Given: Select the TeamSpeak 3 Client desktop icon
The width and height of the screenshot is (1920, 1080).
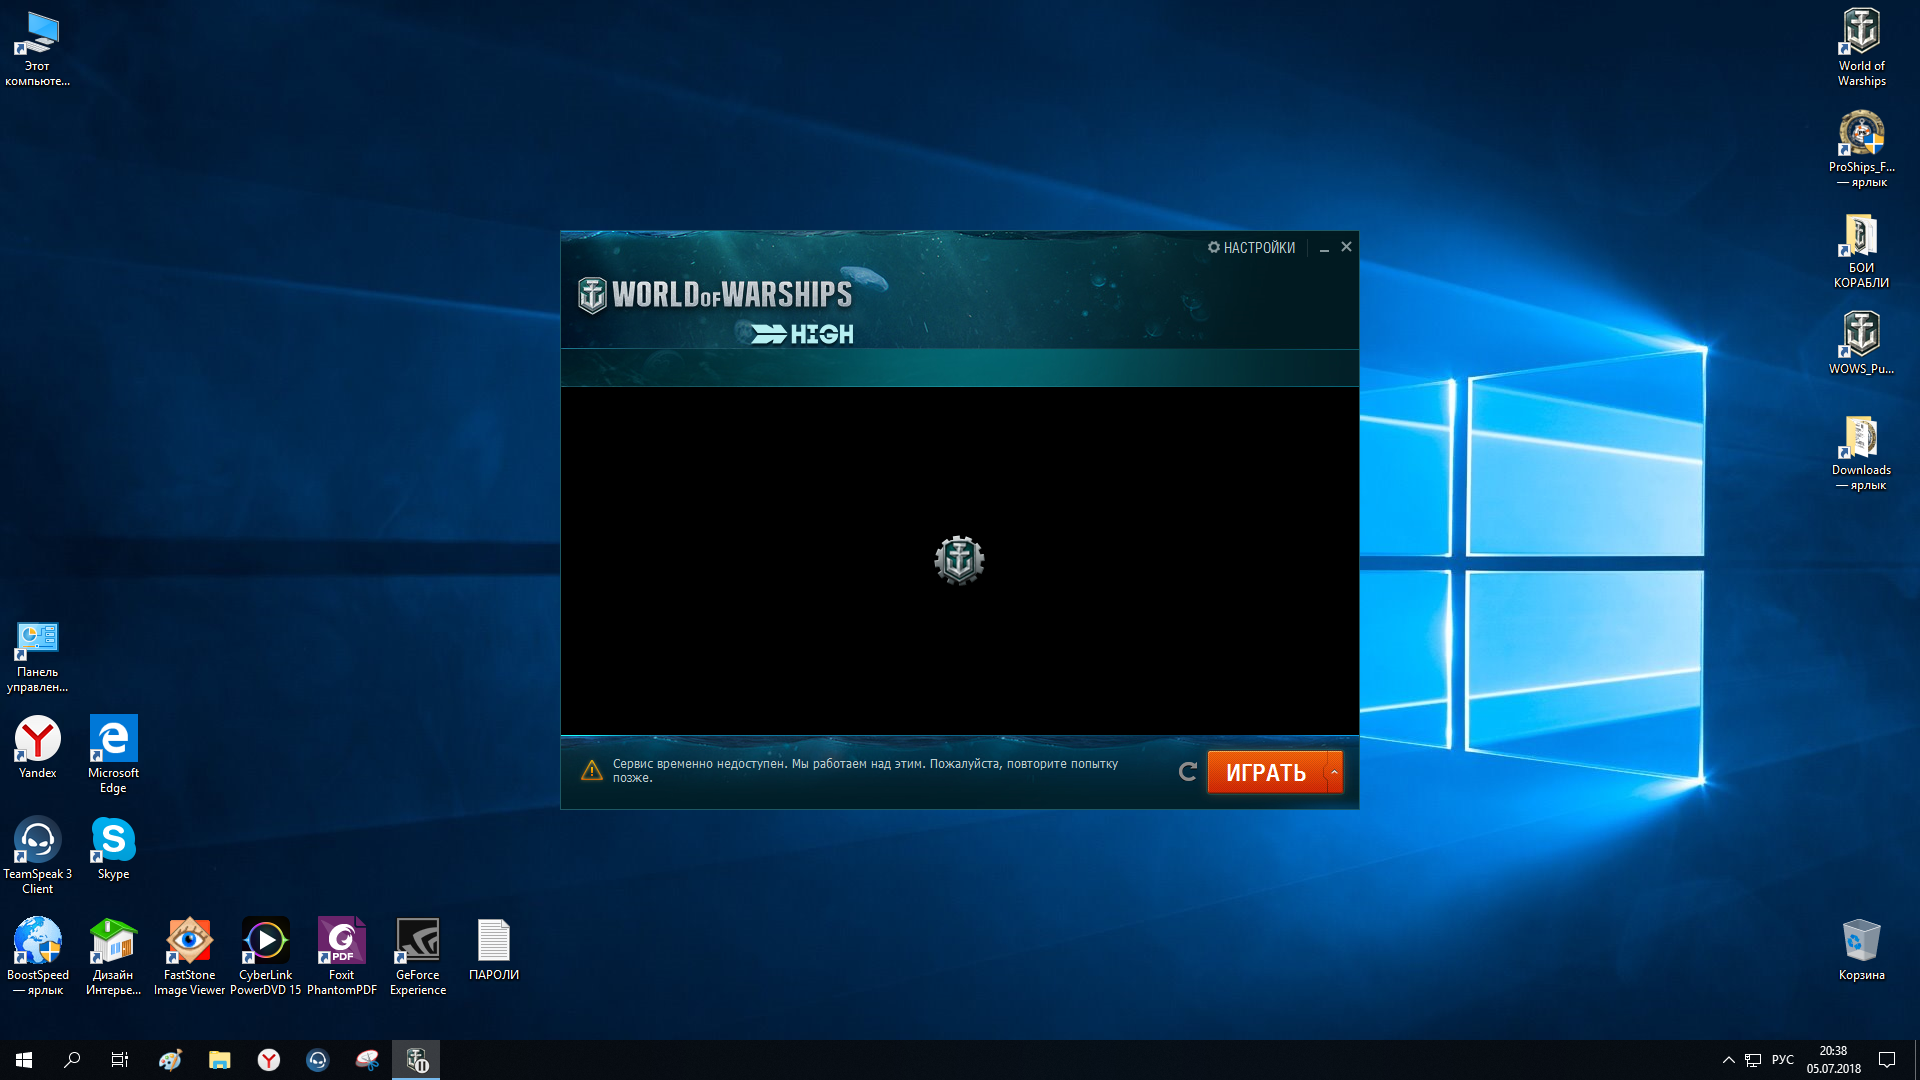Looking at the screenshot, I should [x=38, y=855].
